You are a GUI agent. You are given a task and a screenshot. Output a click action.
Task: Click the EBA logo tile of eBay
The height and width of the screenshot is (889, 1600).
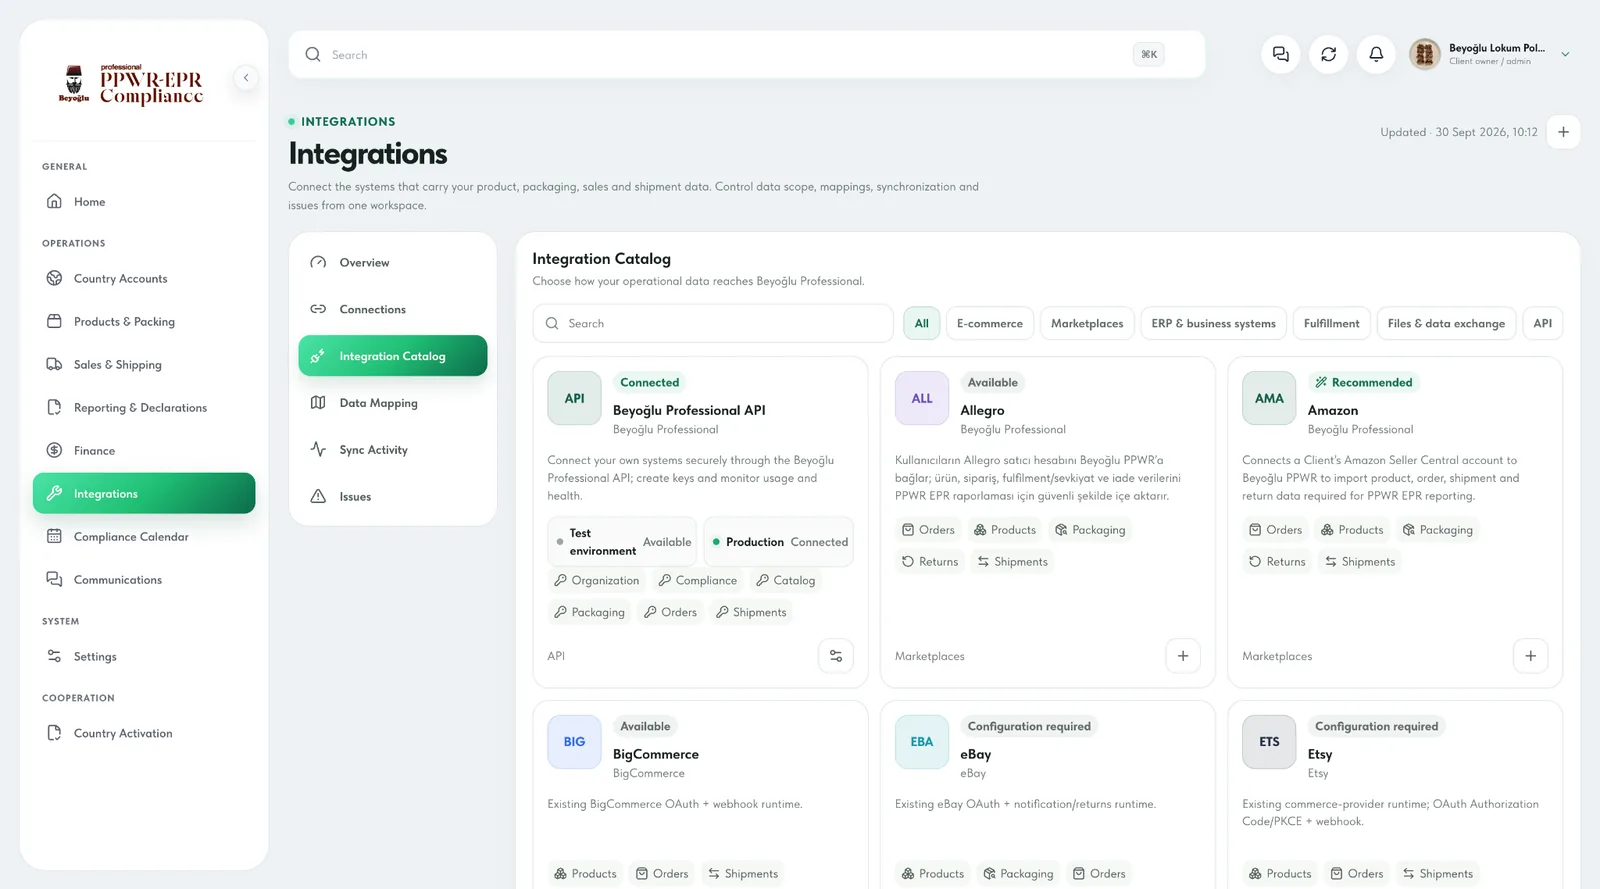(x=922, y=742)
